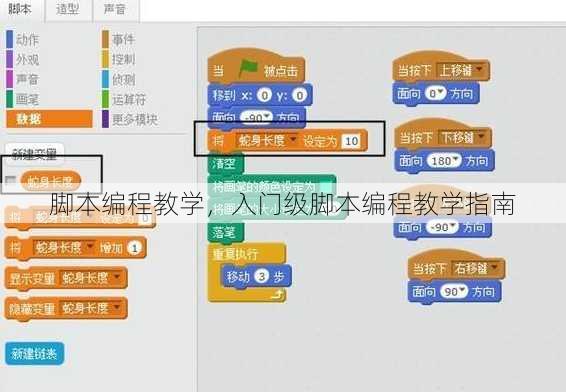
Task: Open variable dropdown in 显示变量 block
Action: click(117, 277)
